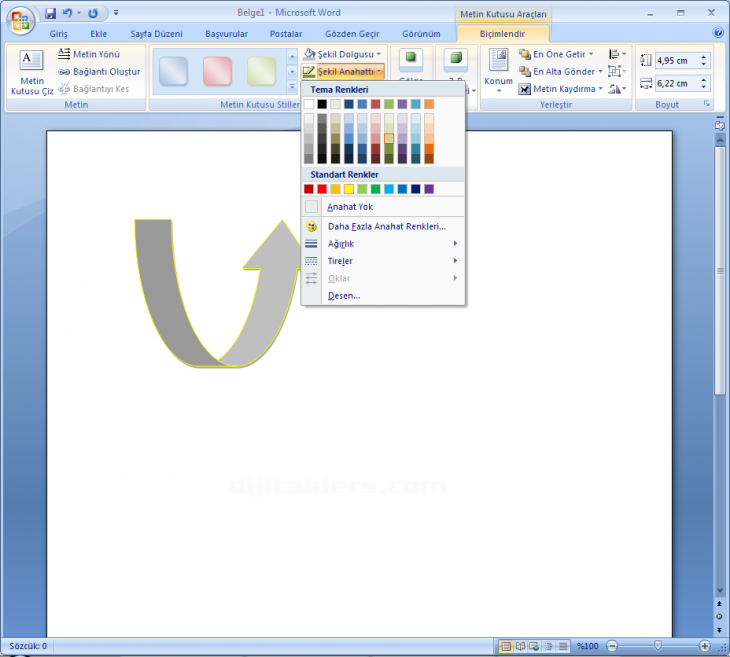The image size is (730, 657).
Task: Change text direction with Metin Yönü
Action: [x=89, y=54]
